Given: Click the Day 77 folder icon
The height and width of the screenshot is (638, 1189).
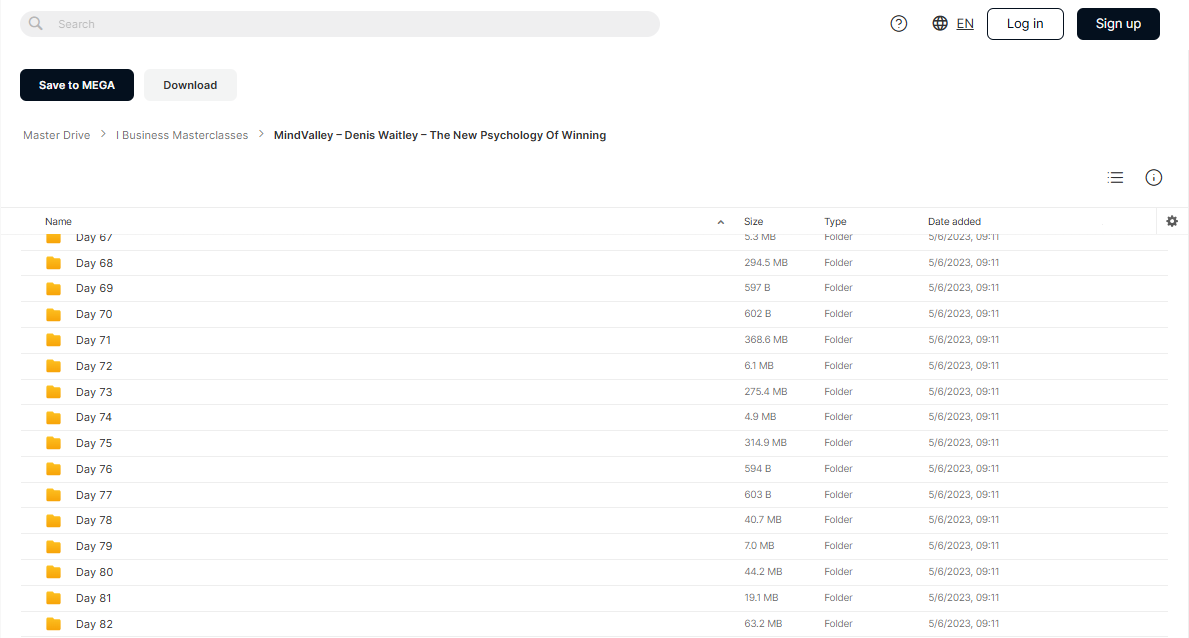Looking at the screenshot, I should [x=53, y=495].
